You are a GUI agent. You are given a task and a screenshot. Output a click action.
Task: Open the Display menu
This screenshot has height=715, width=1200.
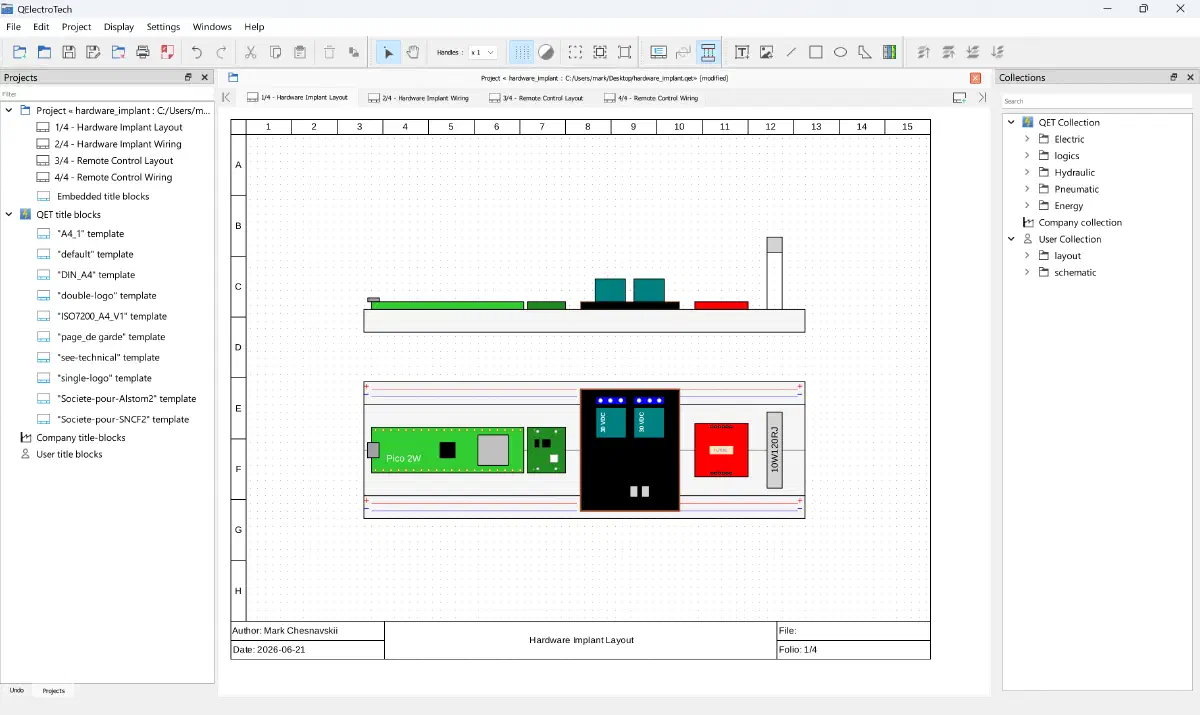tap(119, 27)
